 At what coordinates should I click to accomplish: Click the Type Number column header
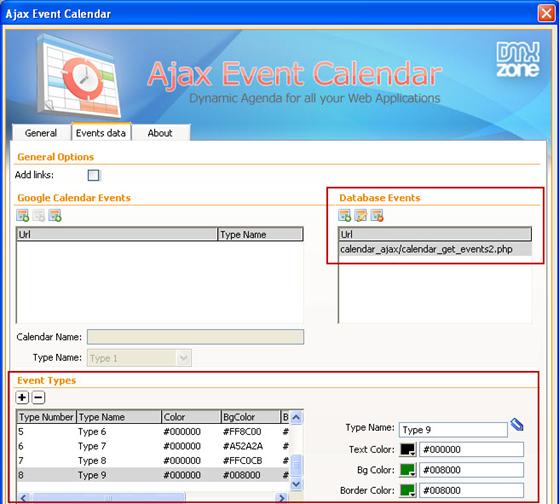click(46, 417)
